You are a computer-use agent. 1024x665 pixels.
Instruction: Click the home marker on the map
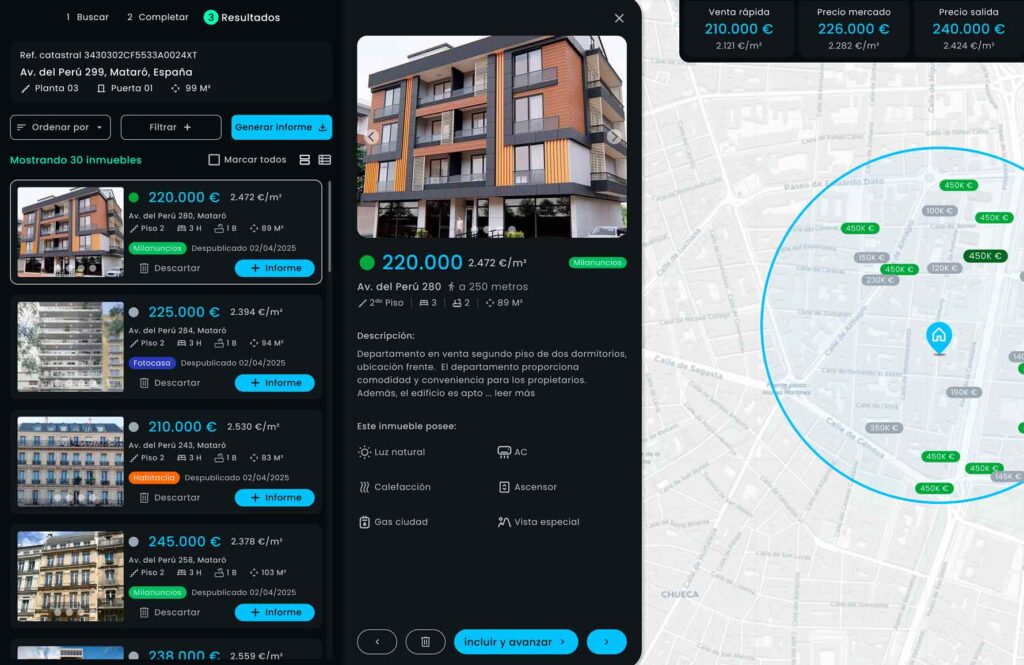click(938, 336)
